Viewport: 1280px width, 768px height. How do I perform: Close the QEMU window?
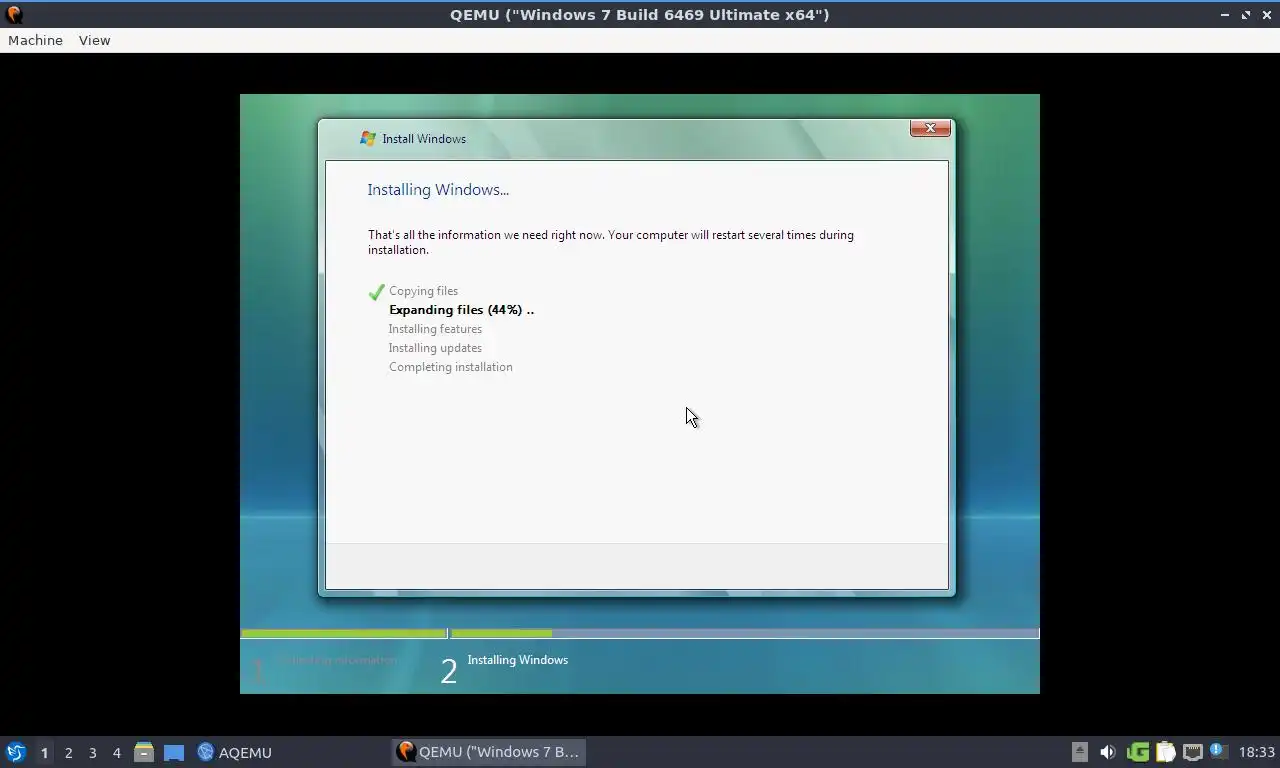coord(1266,15)
